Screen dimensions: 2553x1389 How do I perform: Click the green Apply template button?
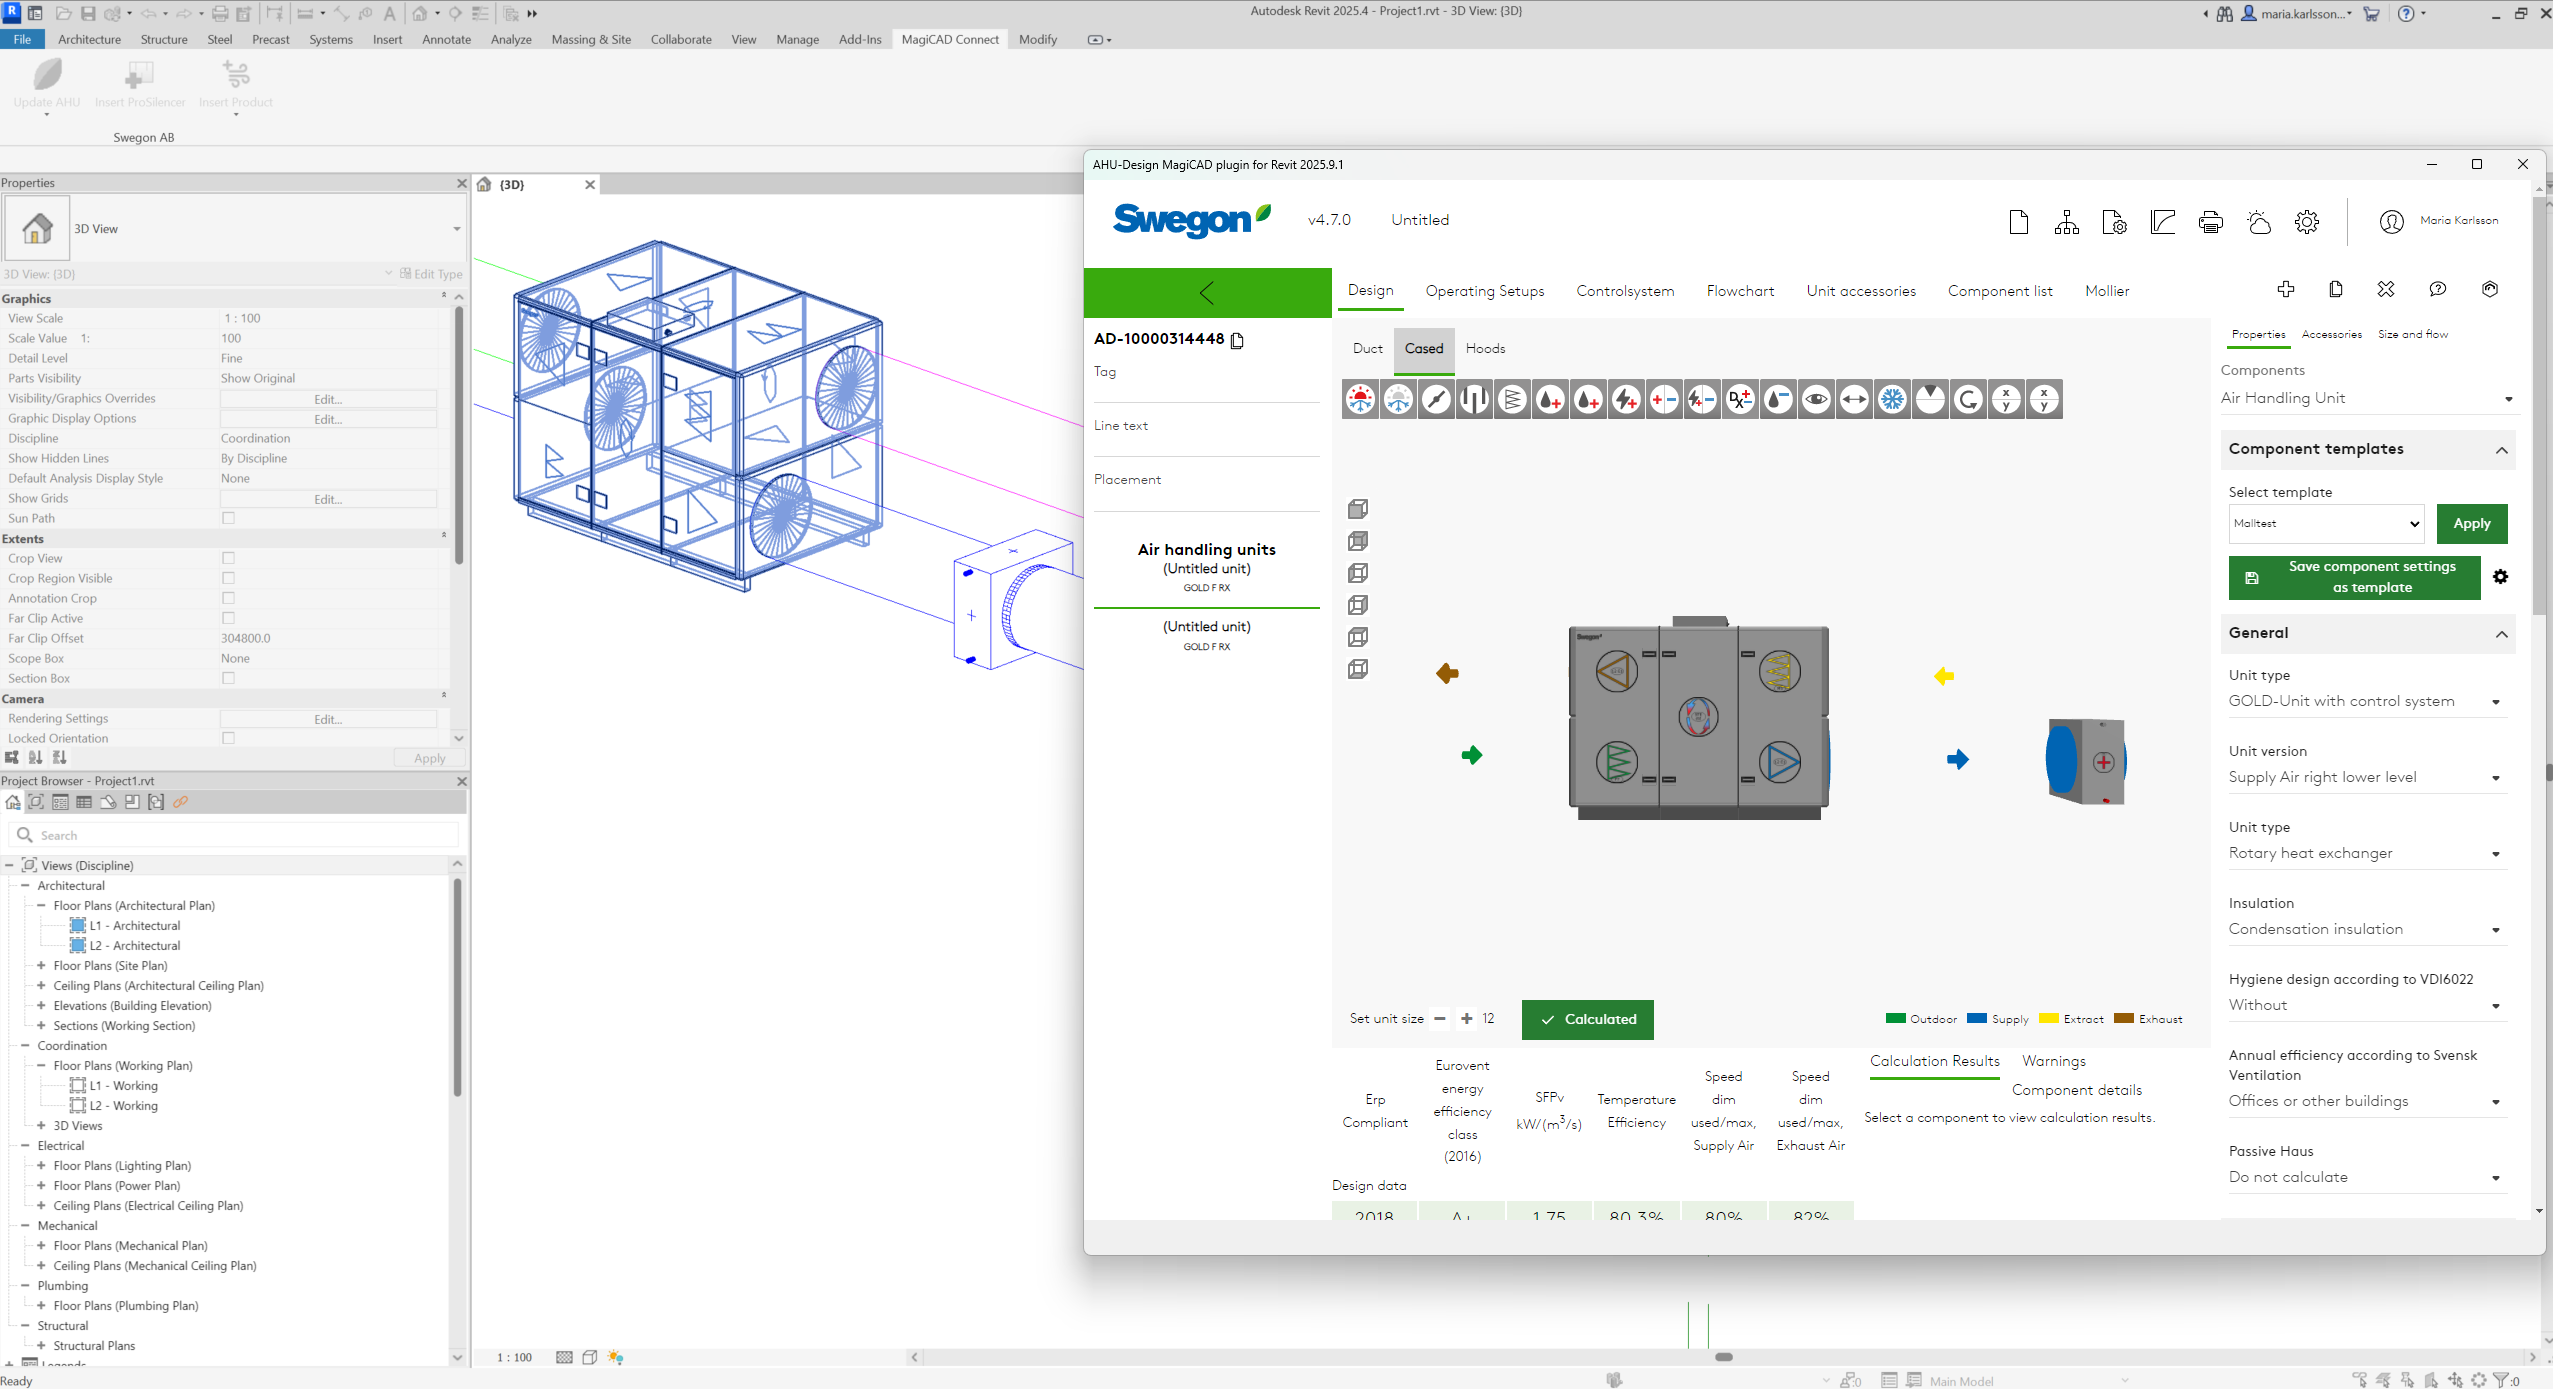(2471, 523)
